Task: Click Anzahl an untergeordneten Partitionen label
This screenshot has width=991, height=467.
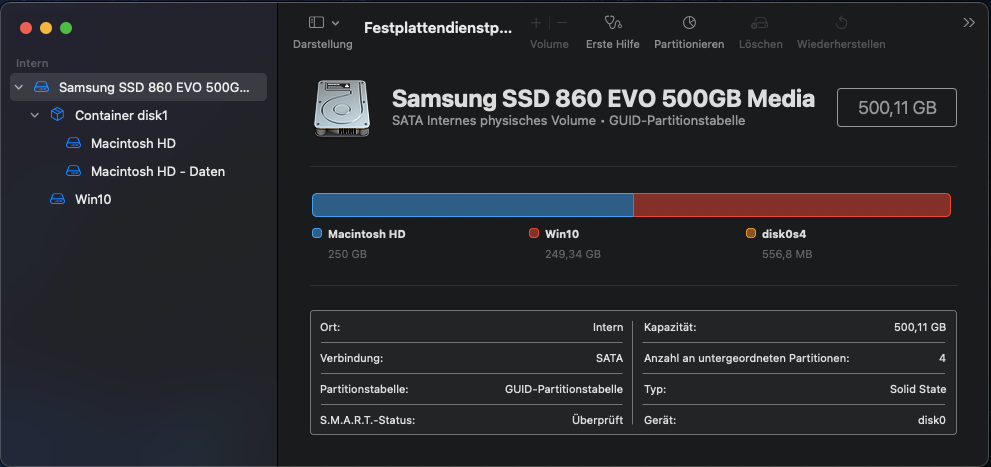Action: coord(746,358)
